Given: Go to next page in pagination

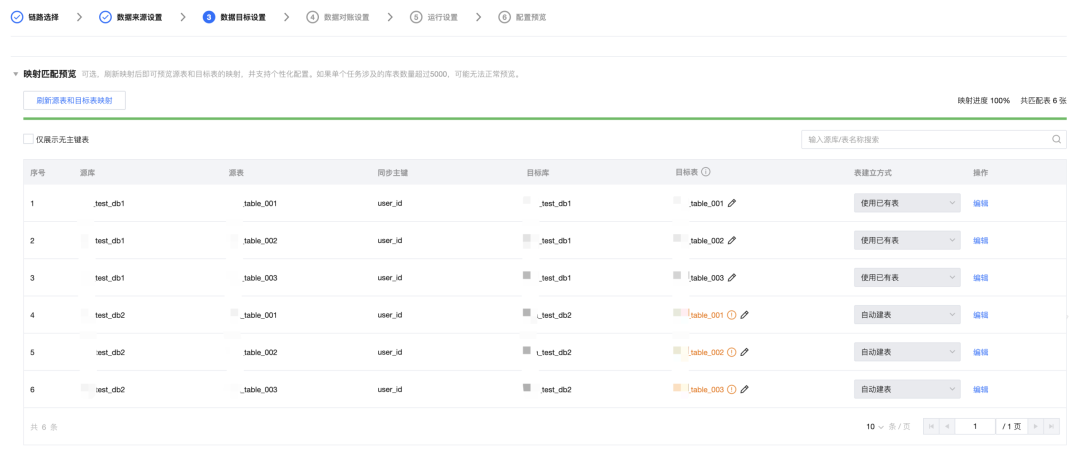Looking at the screenshot, I should point(1035,427).
